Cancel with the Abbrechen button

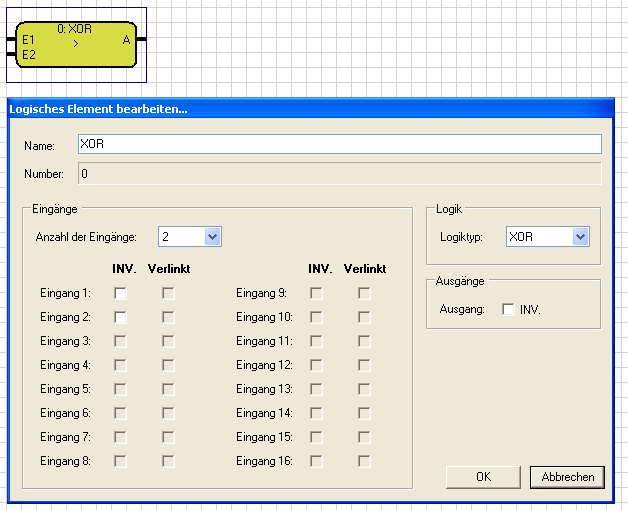(568, 477)
